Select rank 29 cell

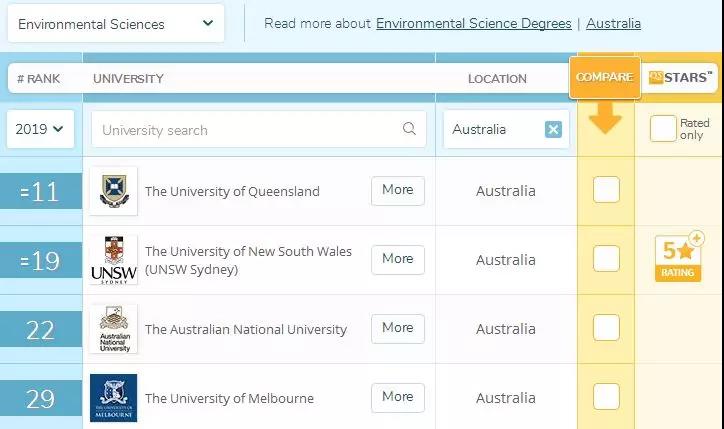point(41,399)
